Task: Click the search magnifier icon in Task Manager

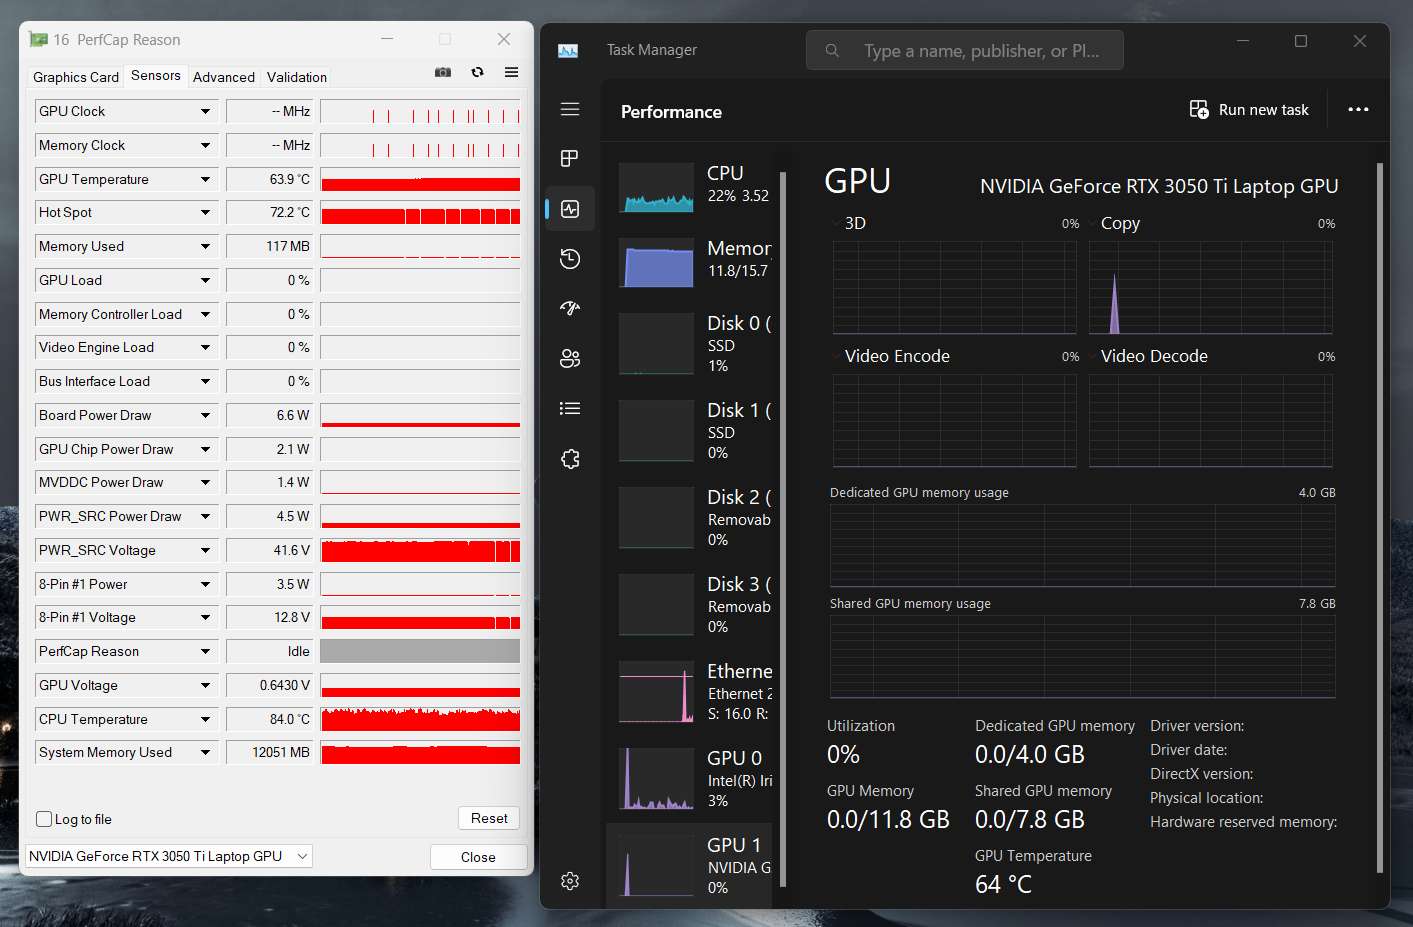Action: click(x=832, y=50)
